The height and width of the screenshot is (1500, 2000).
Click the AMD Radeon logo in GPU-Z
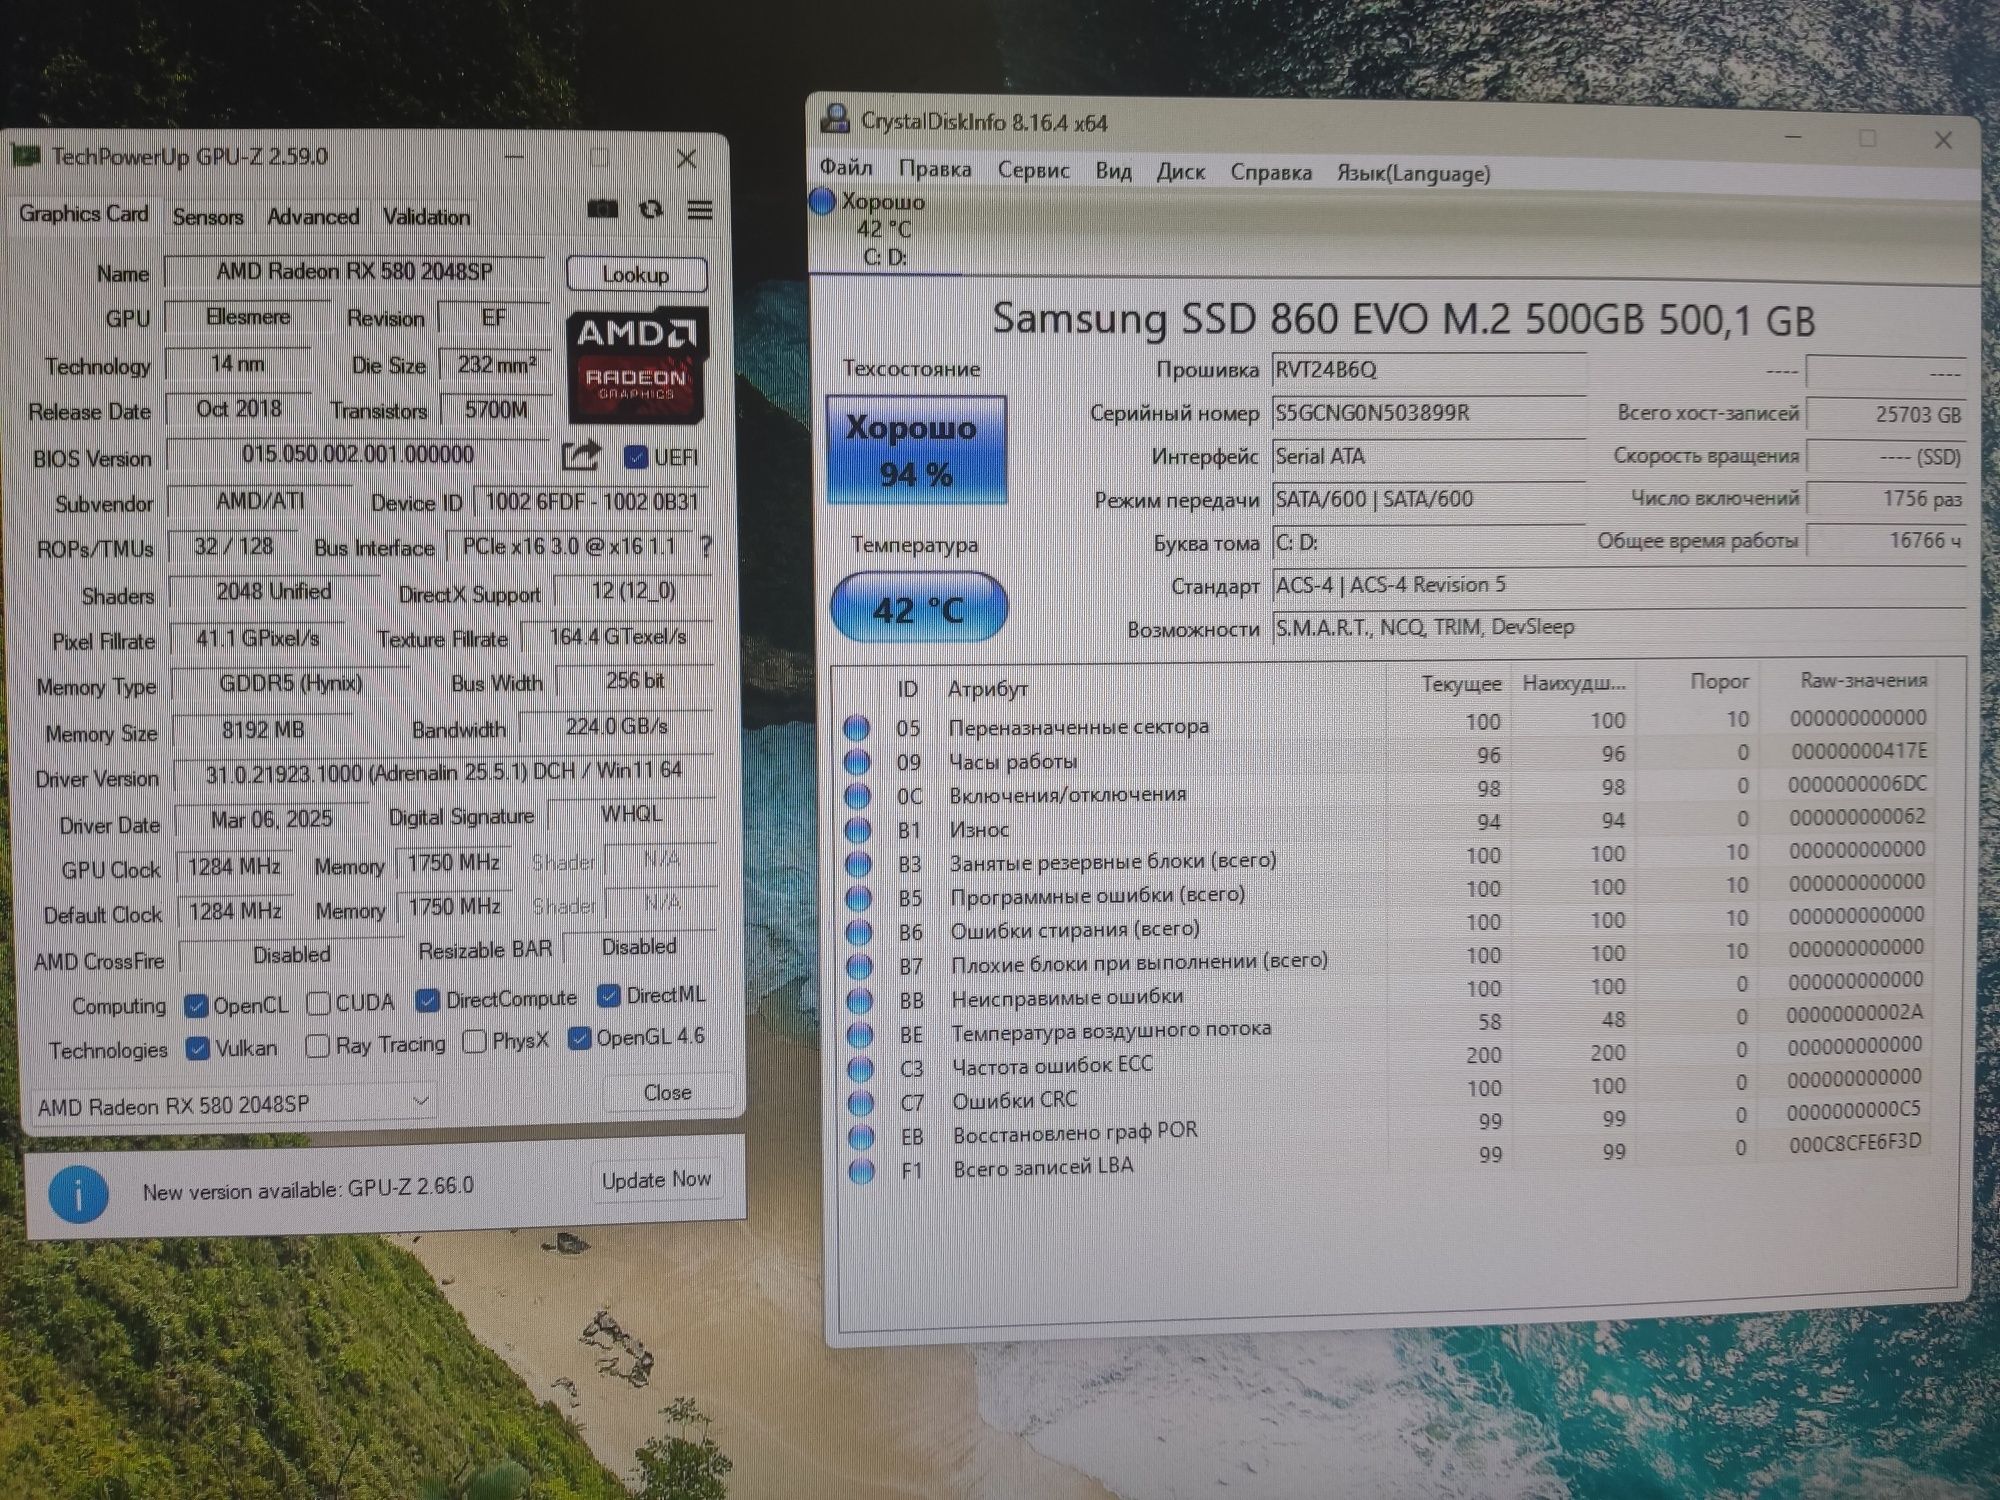(x=637, y=366)
